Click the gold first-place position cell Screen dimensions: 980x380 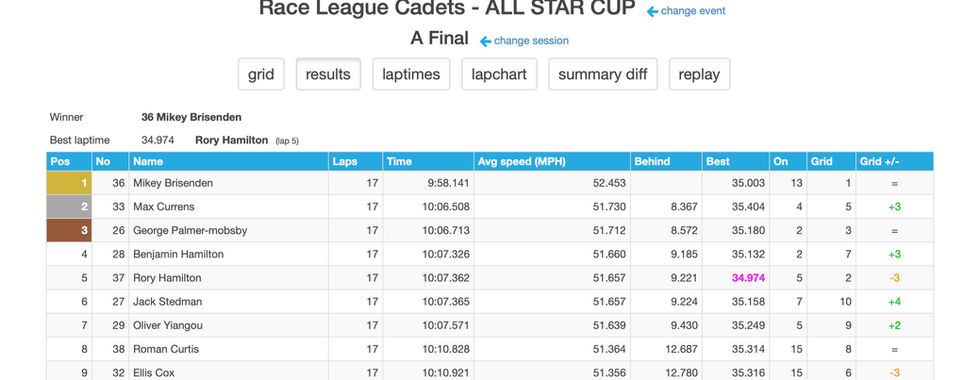(69, 183)
